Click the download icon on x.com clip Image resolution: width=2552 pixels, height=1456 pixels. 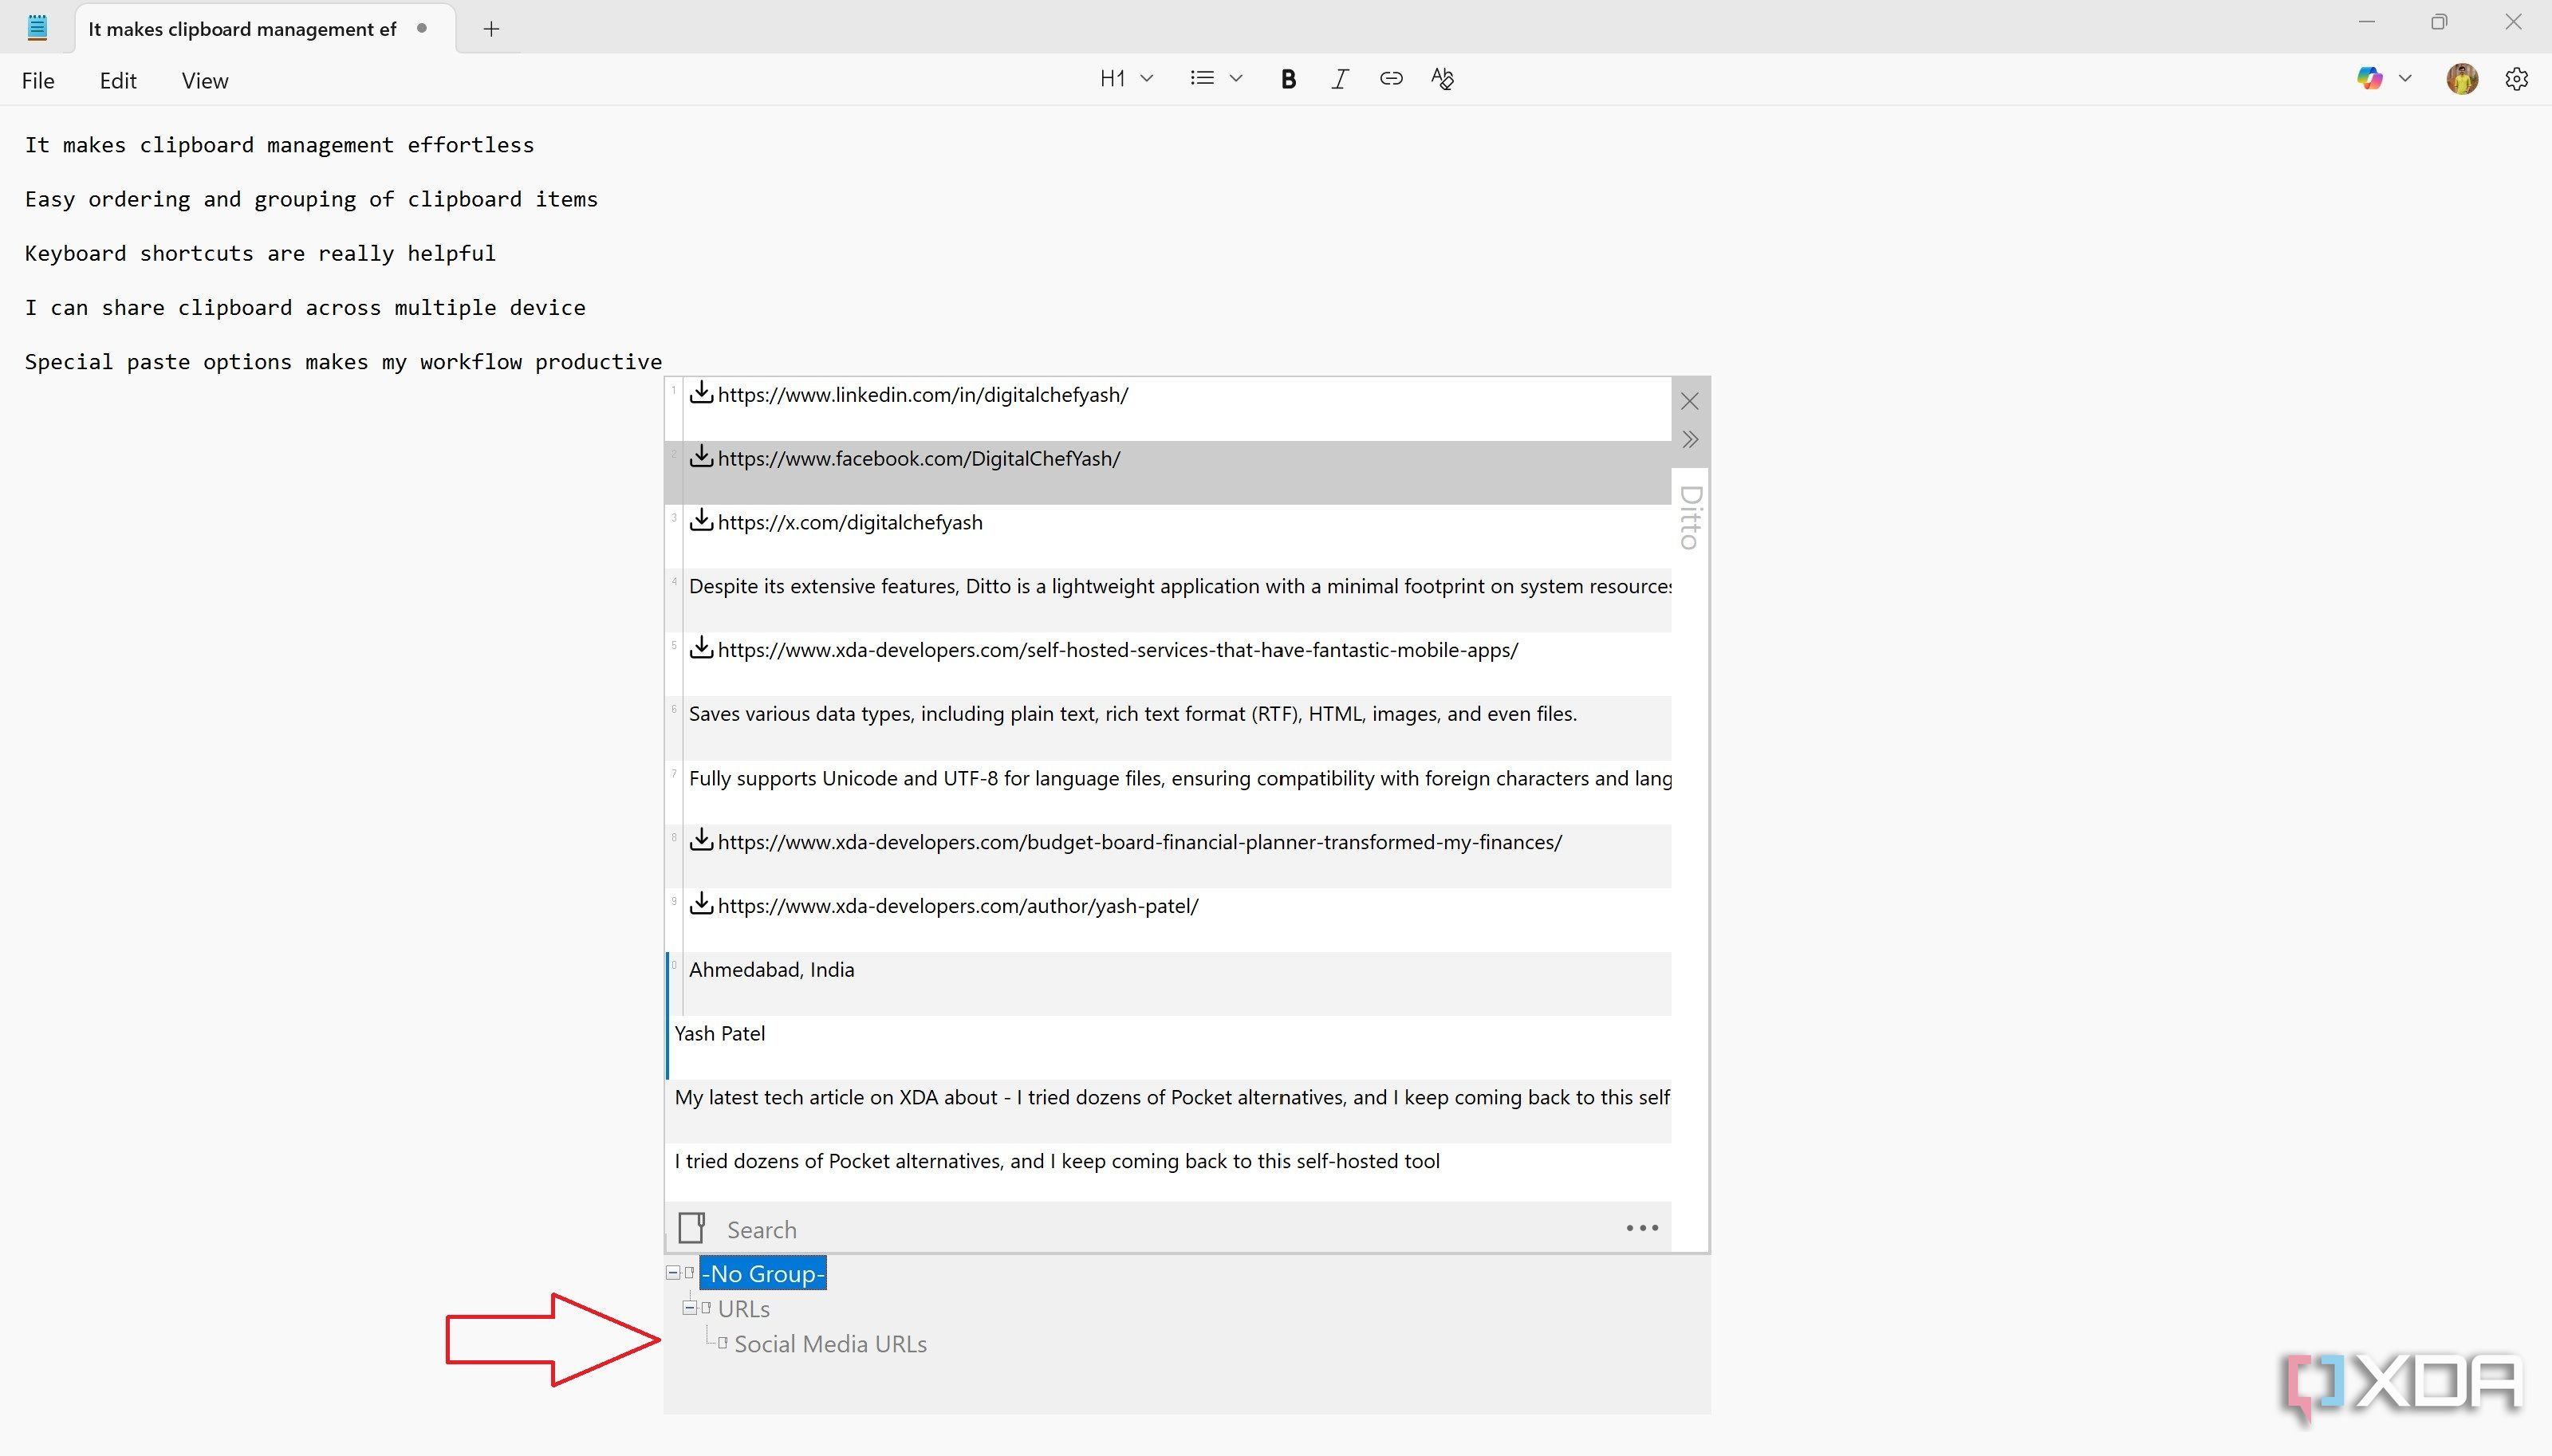point(701,520)
